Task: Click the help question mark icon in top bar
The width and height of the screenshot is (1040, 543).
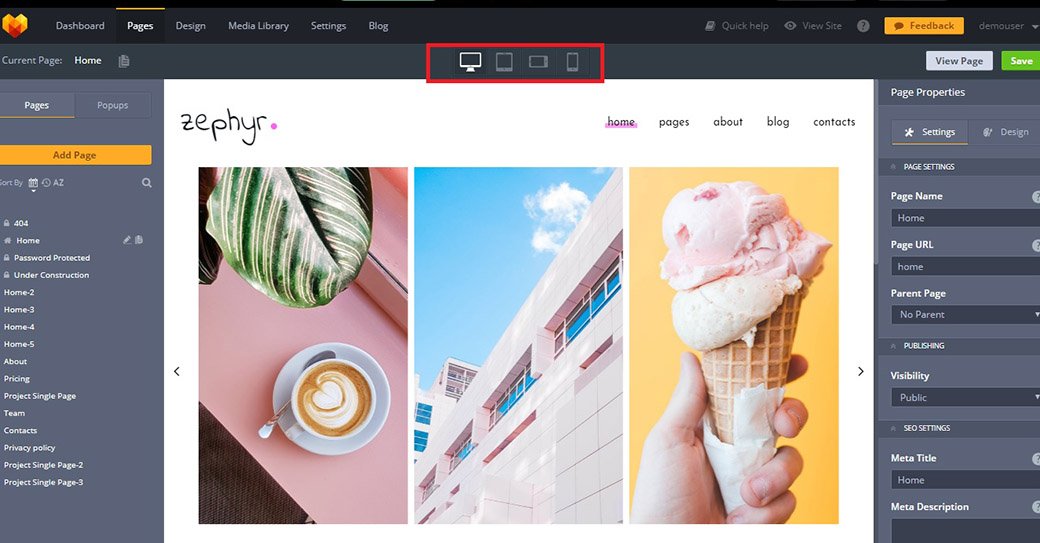Action: pos(863,26)
